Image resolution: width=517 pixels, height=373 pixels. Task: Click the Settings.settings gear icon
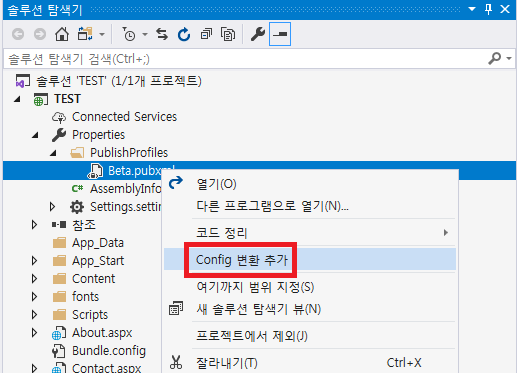point(77,207)
